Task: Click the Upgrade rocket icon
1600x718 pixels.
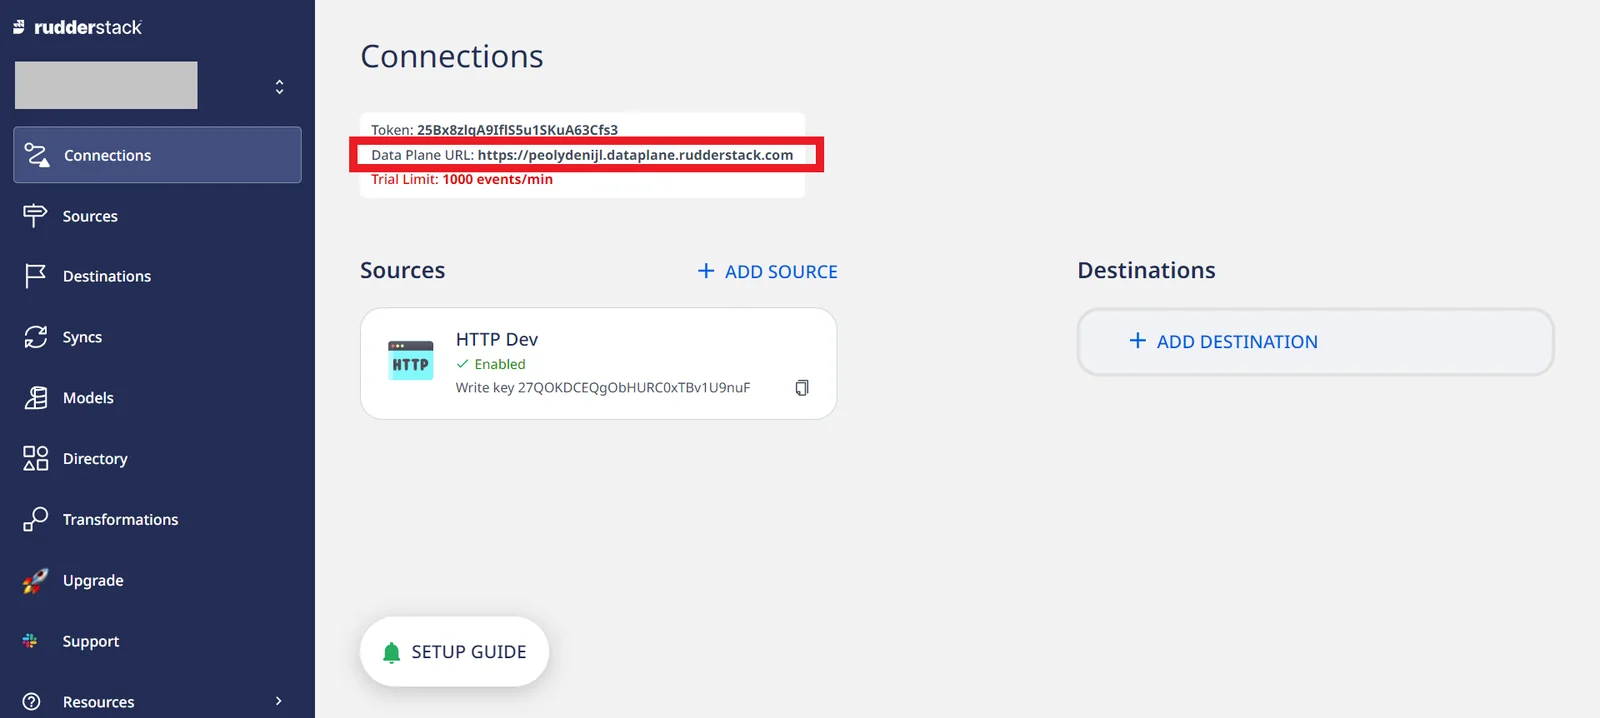Action: pyautogui.click(x=35, y=581)
